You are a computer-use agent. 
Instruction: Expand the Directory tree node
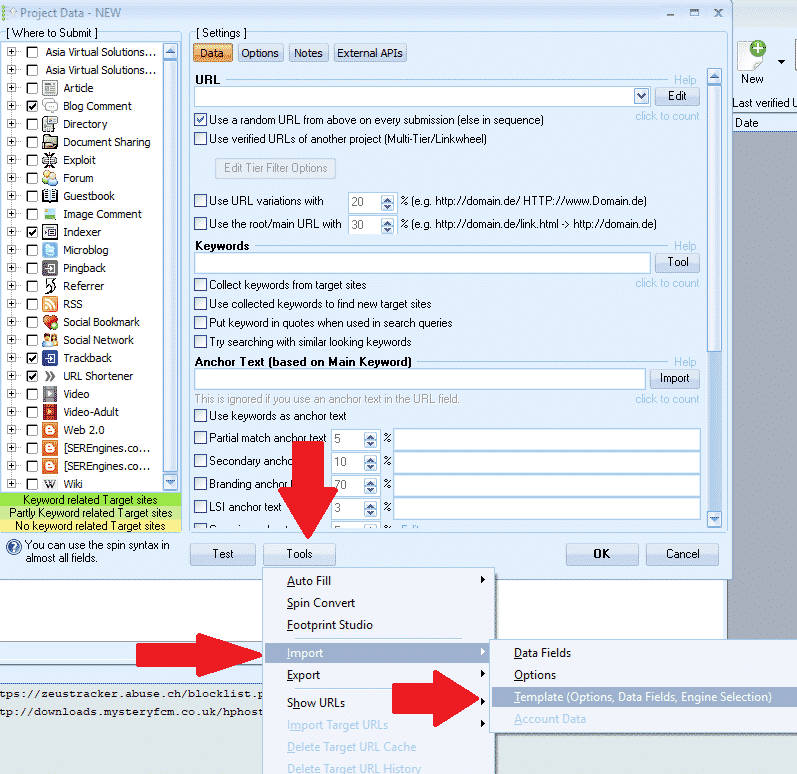(11, 124)
